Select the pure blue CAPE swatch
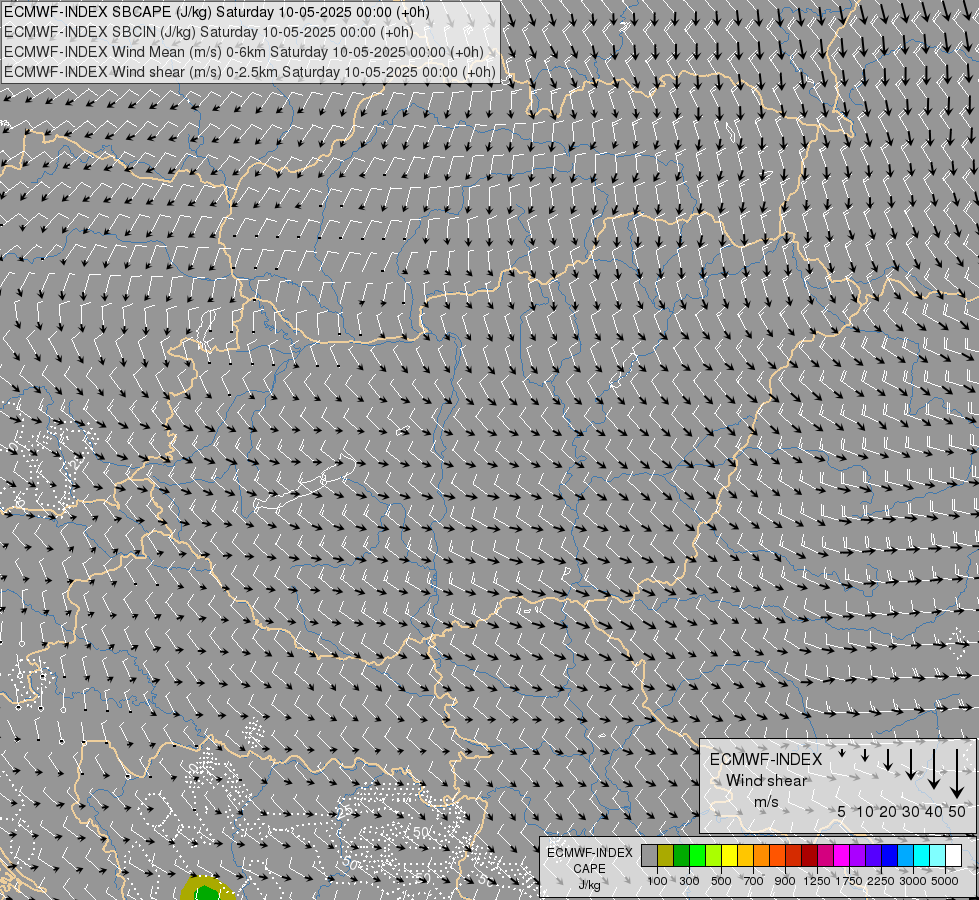This screenshot has width=979, height=900. [x=890, y=855]
